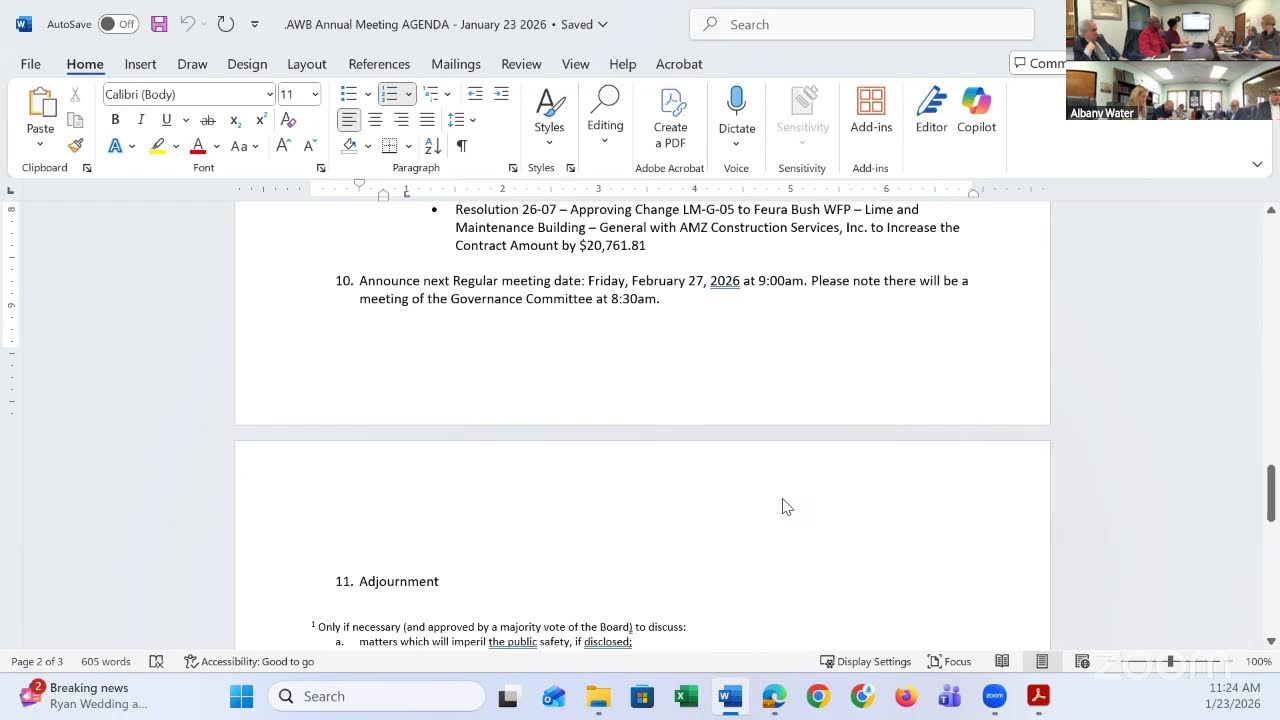Expand Paste options arrow
1280x720 pixels.
coord(40,143)
